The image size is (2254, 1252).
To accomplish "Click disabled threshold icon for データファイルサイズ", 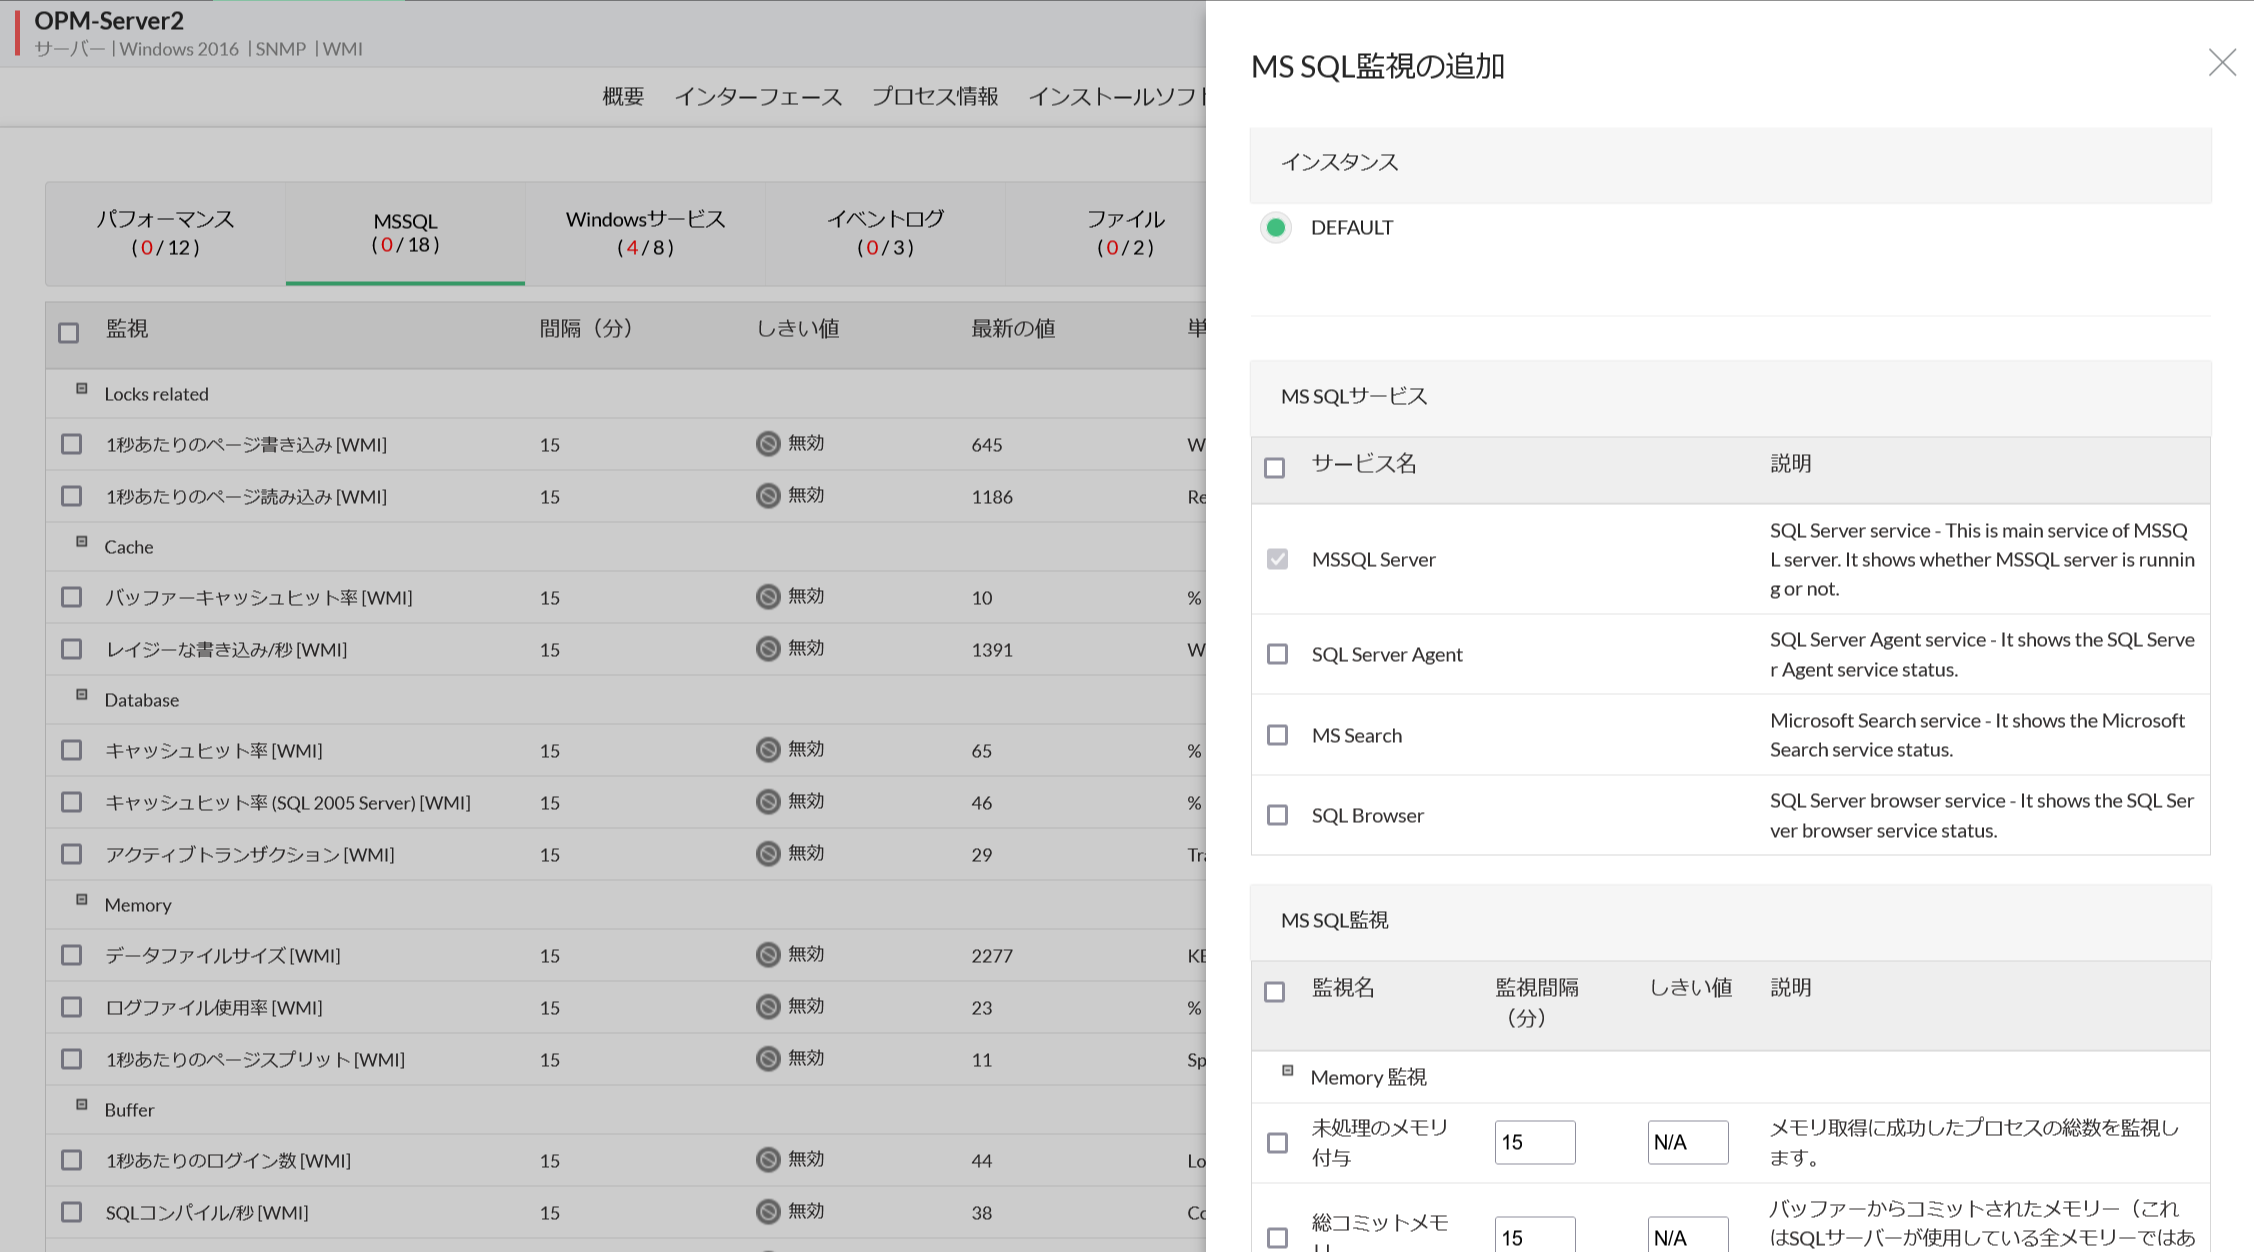I will 768,955.
